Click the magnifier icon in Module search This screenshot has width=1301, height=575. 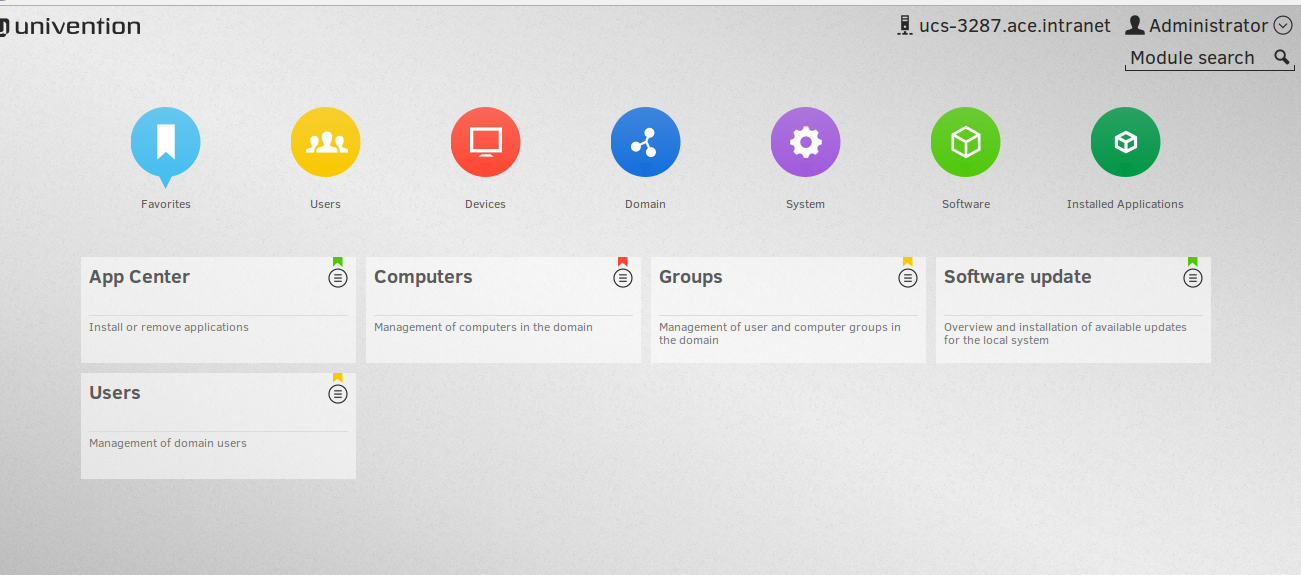pos(1282,58)
